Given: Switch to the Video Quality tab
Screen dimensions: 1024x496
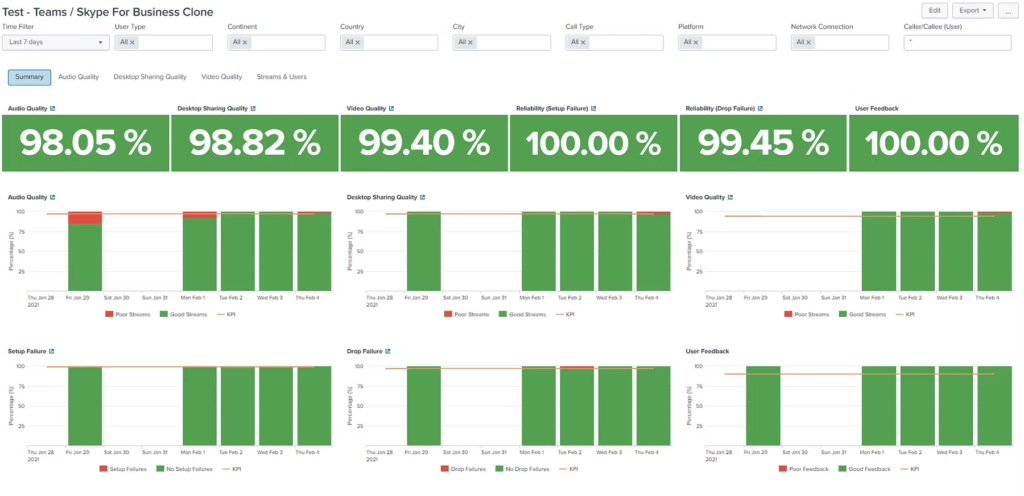Looking at the screenshot, I should point(221,77).
